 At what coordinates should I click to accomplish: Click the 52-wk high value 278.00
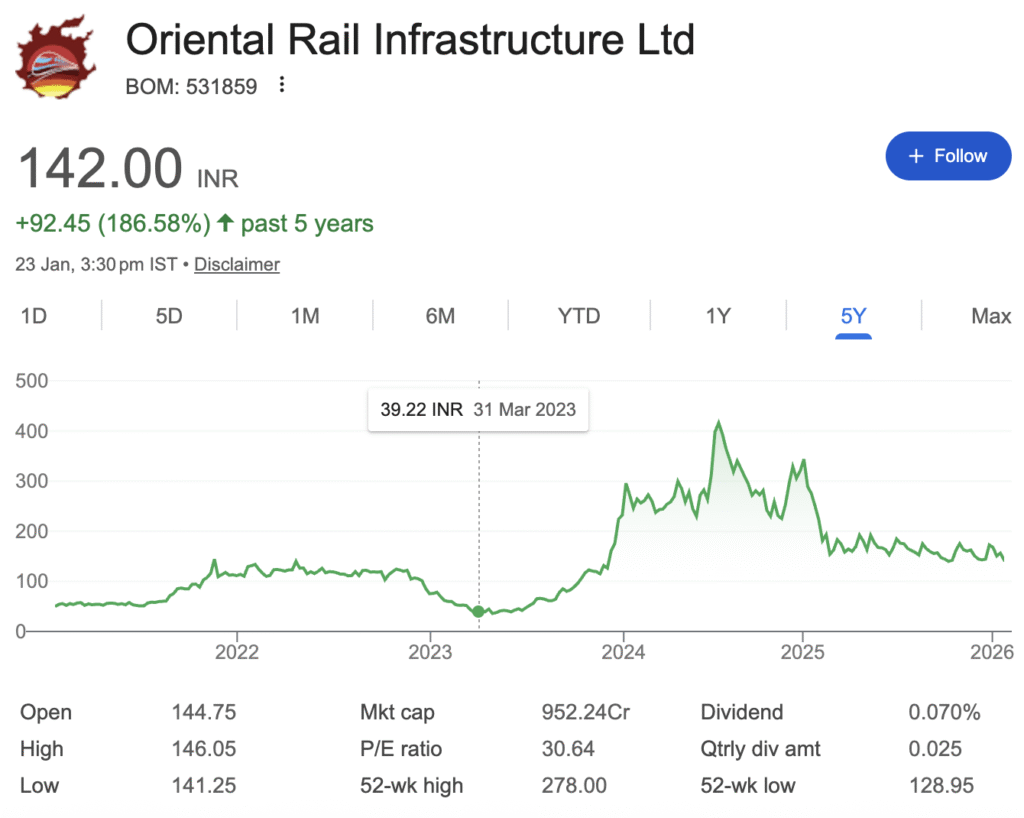click(574, 785)
